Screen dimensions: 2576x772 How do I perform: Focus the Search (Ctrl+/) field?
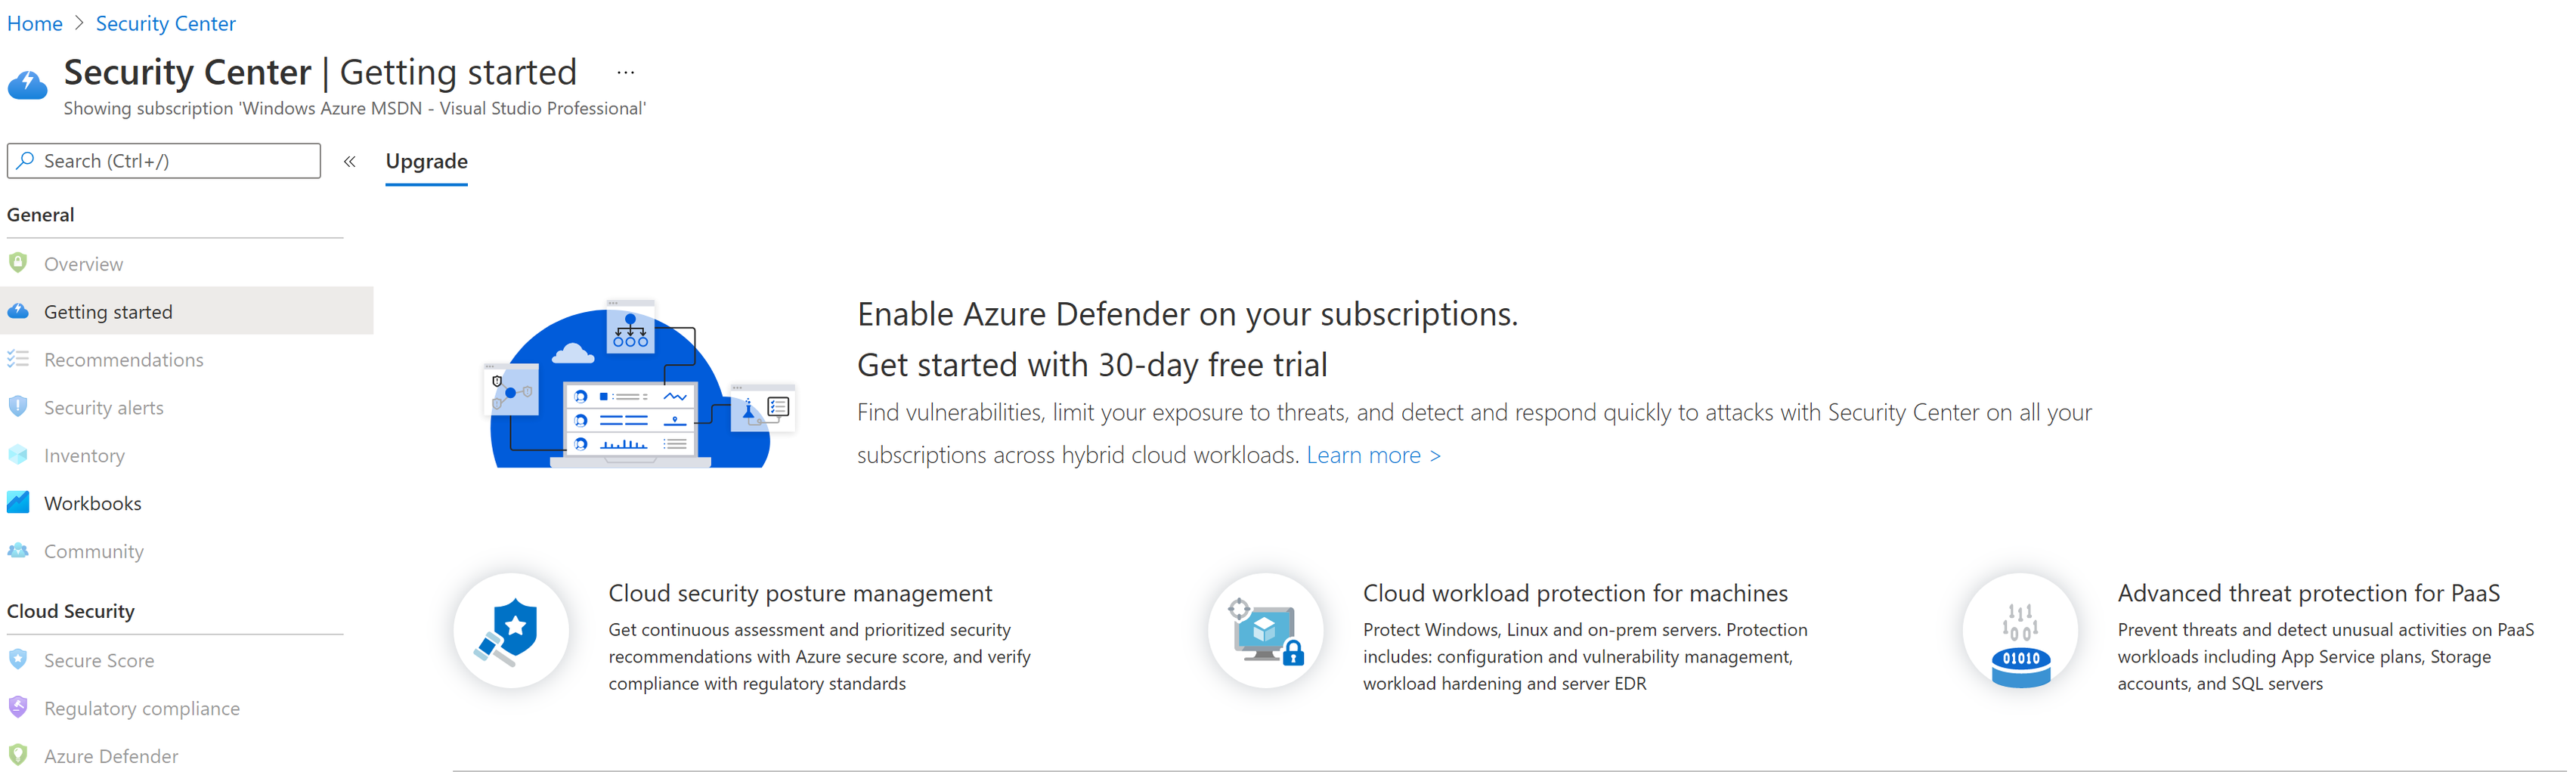point(164,161)
